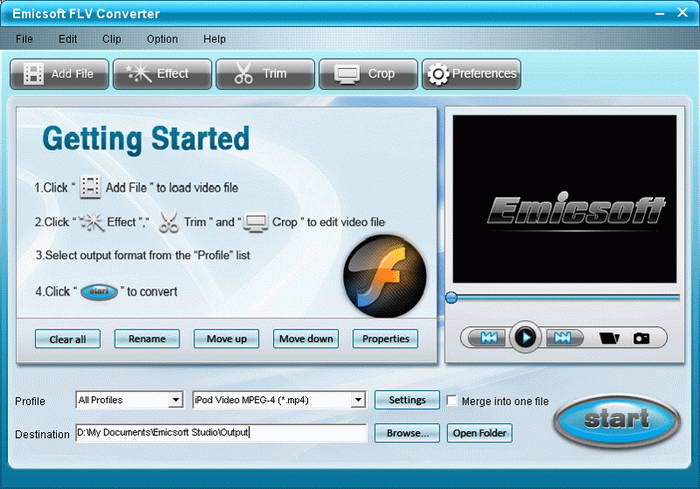Click the Add File toolbar button
The height and width of the screenshot is (489, 700).
click(x=59, y=74)
